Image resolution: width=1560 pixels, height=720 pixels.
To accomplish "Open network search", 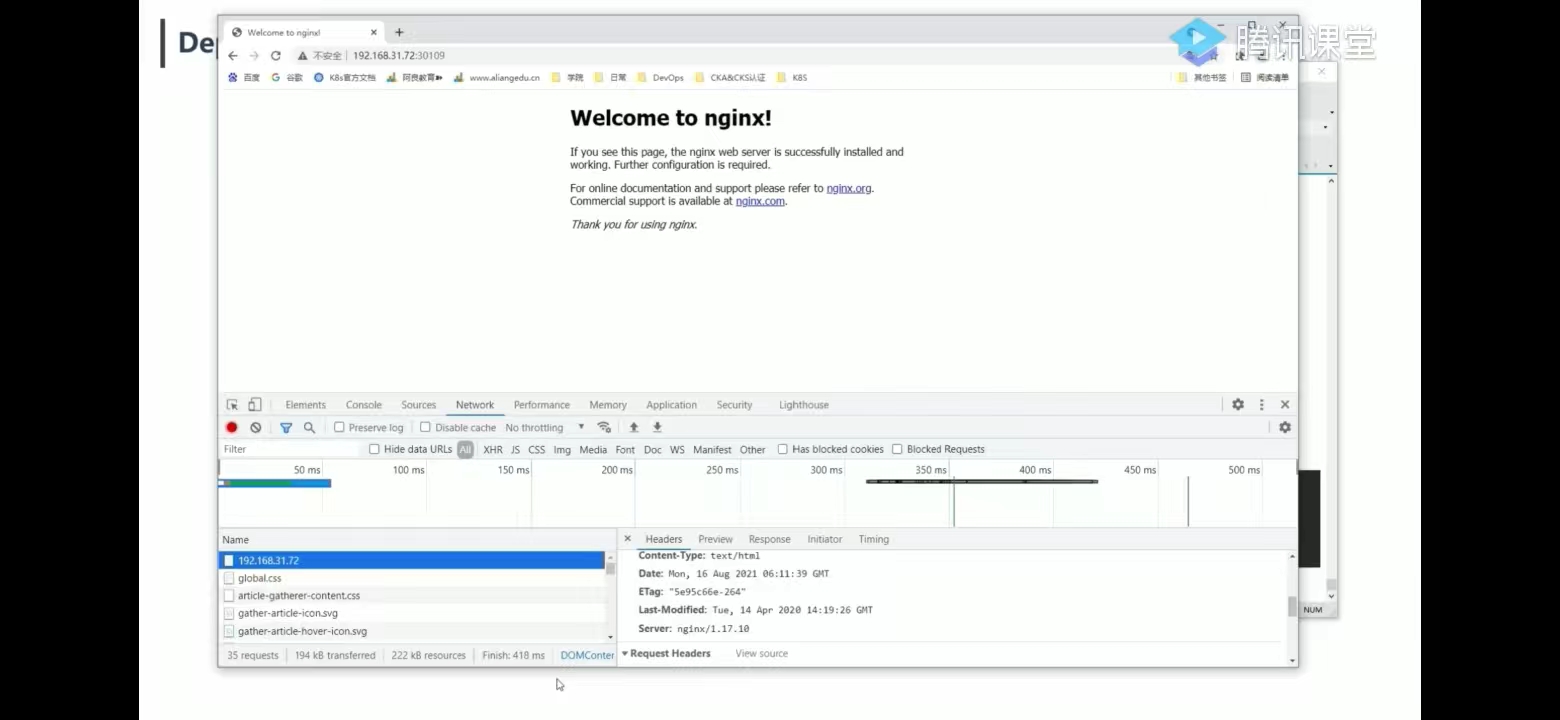I will pos(310,428).
